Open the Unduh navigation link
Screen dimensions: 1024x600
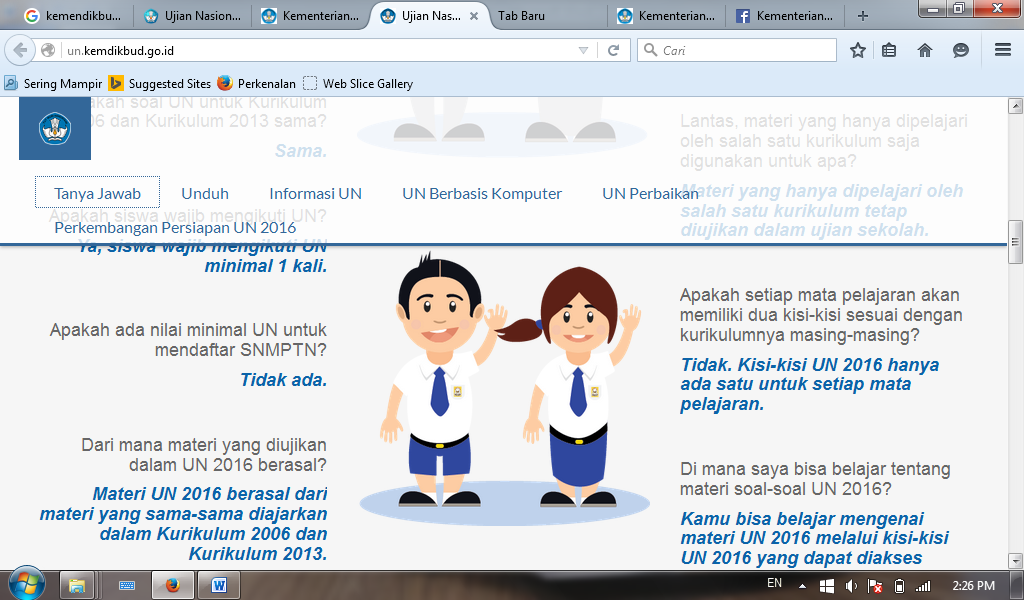point(204,193)
